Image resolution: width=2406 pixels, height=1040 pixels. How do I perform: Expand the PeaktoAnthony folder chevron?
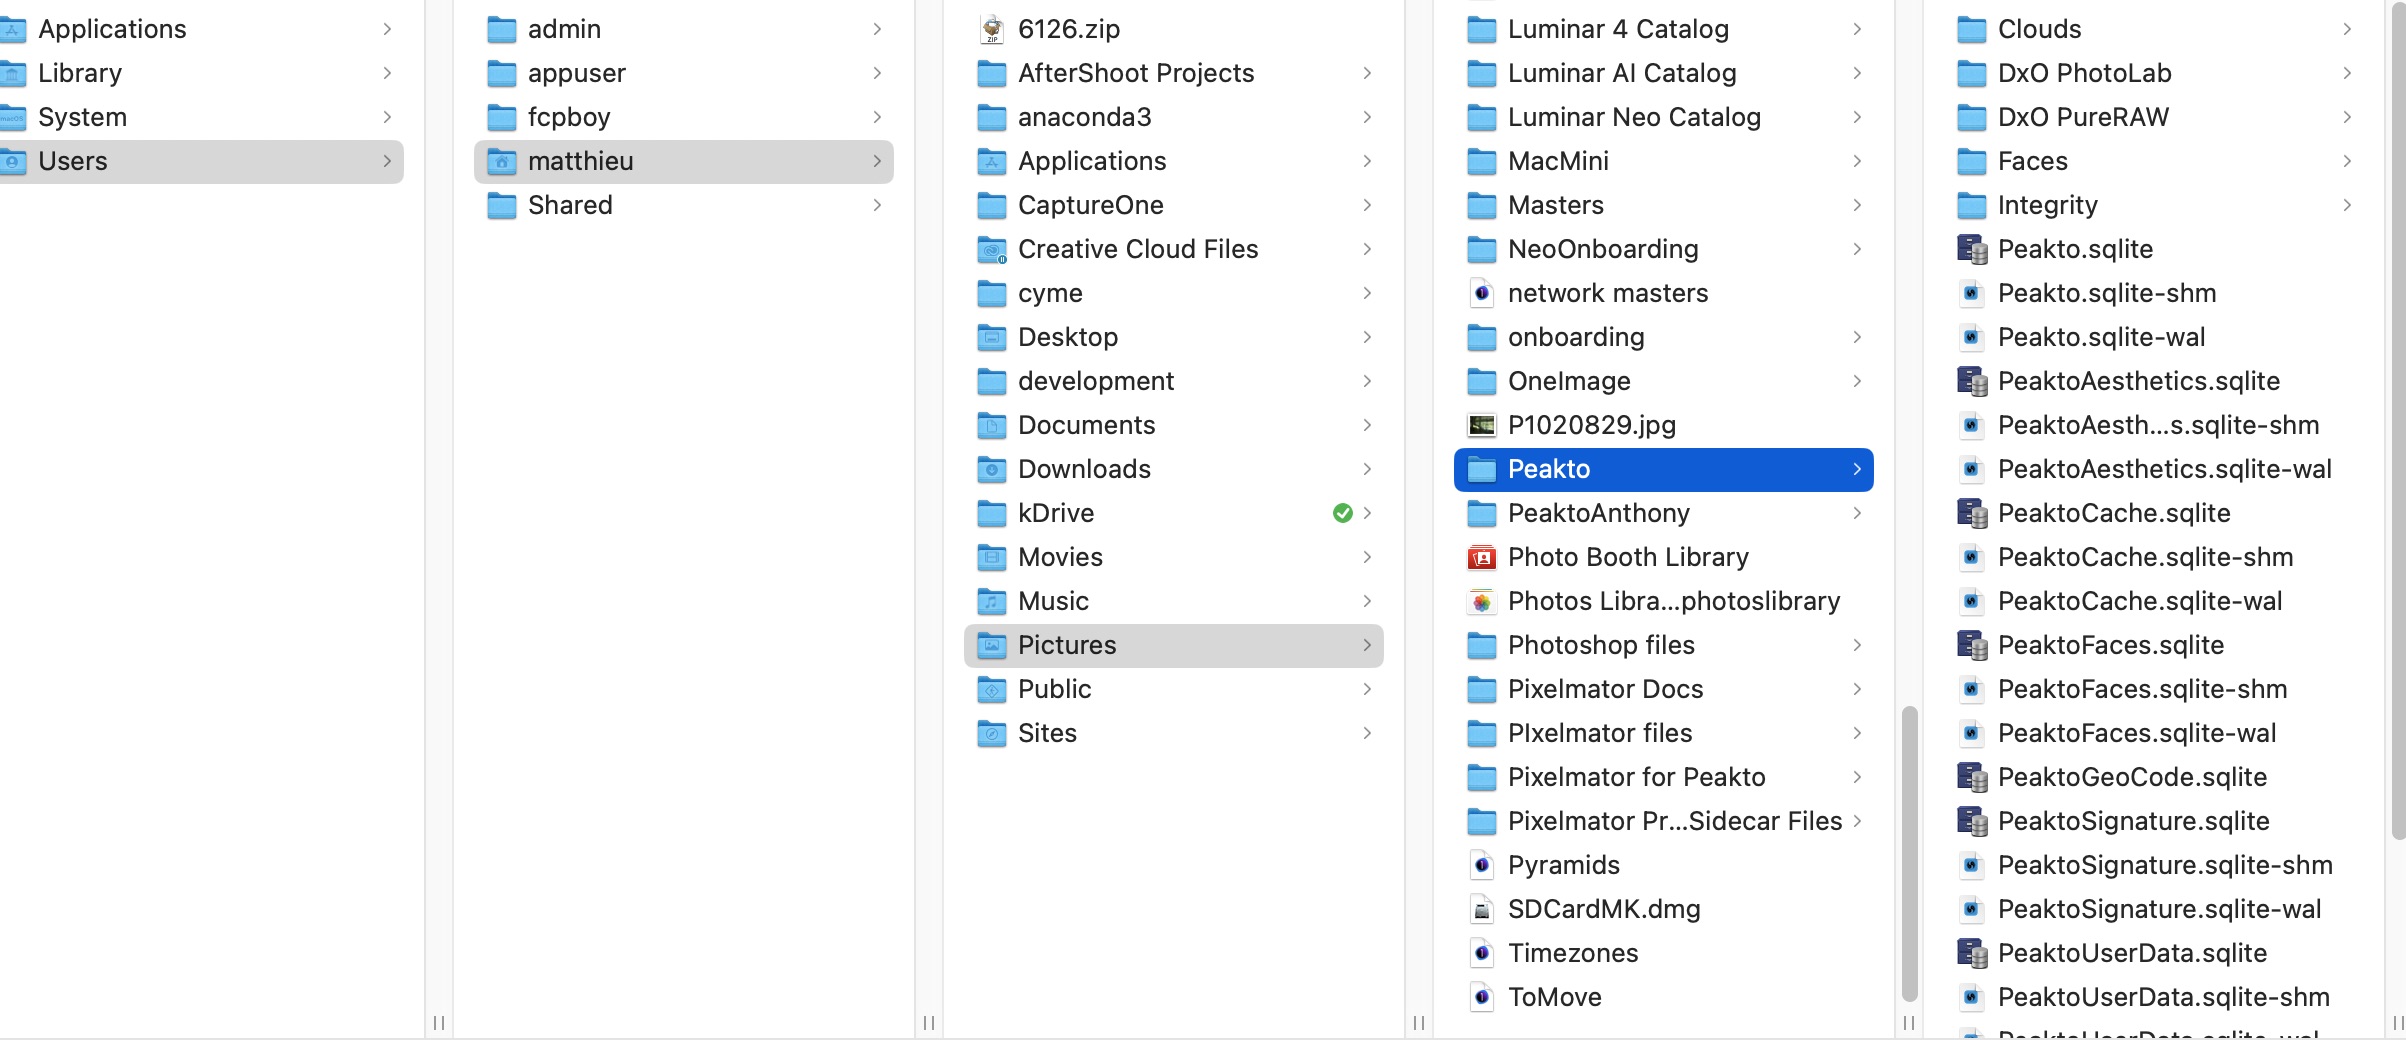[x=1857, y=513]
